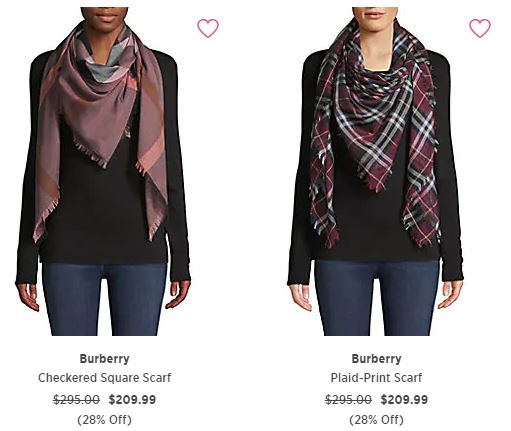Click struck-through $295.00 under Checkered Square Scarf

[76, 399]
